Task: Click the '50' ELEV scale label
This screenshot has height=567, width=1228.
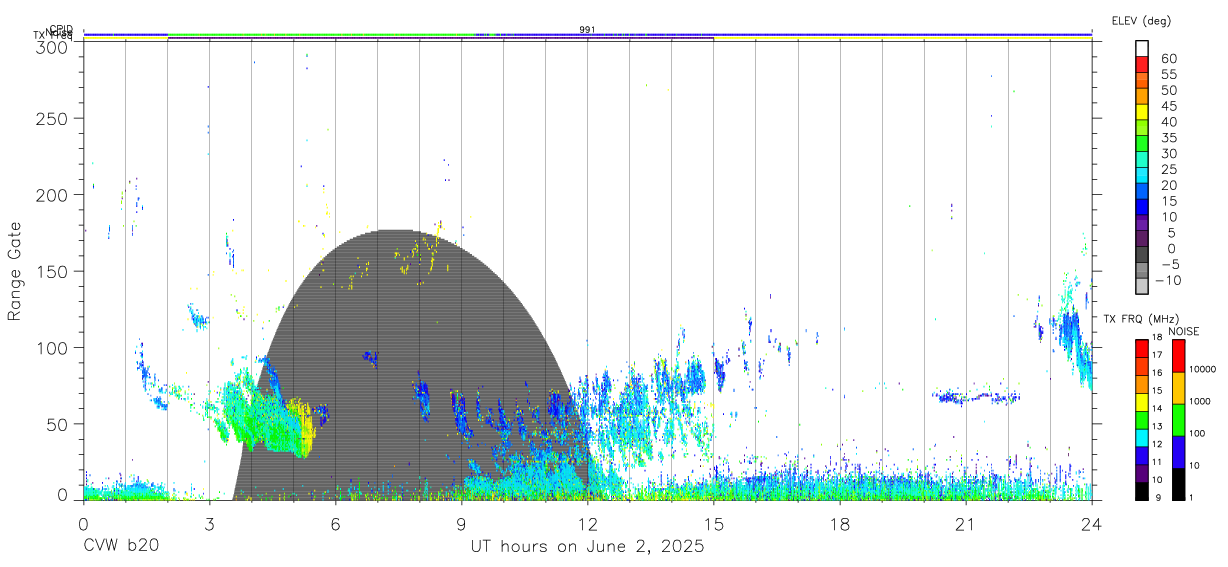Action: click(x=1168, y=90)
